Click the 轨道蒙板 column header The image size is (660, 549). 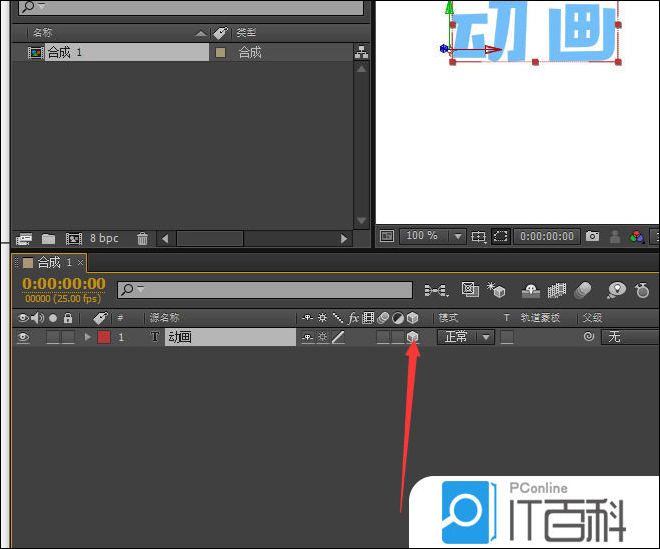pos(540,318)
